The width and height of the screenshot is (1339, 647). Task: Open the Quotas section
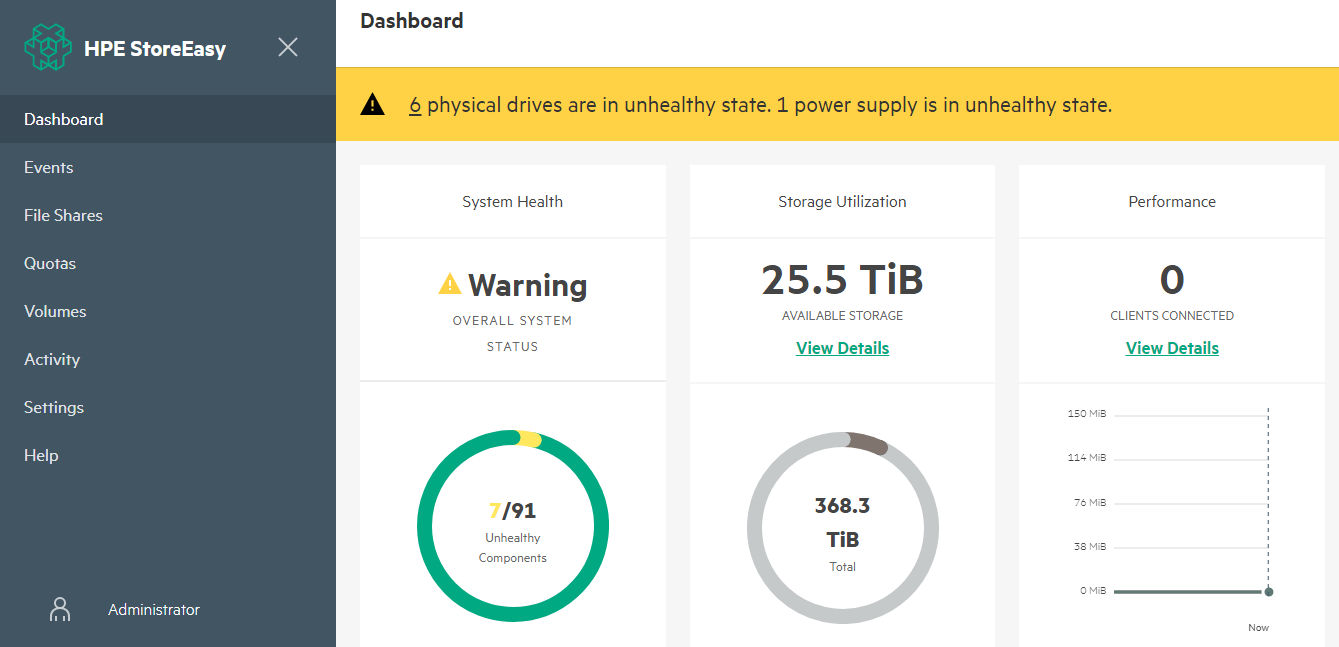[50, 263]
